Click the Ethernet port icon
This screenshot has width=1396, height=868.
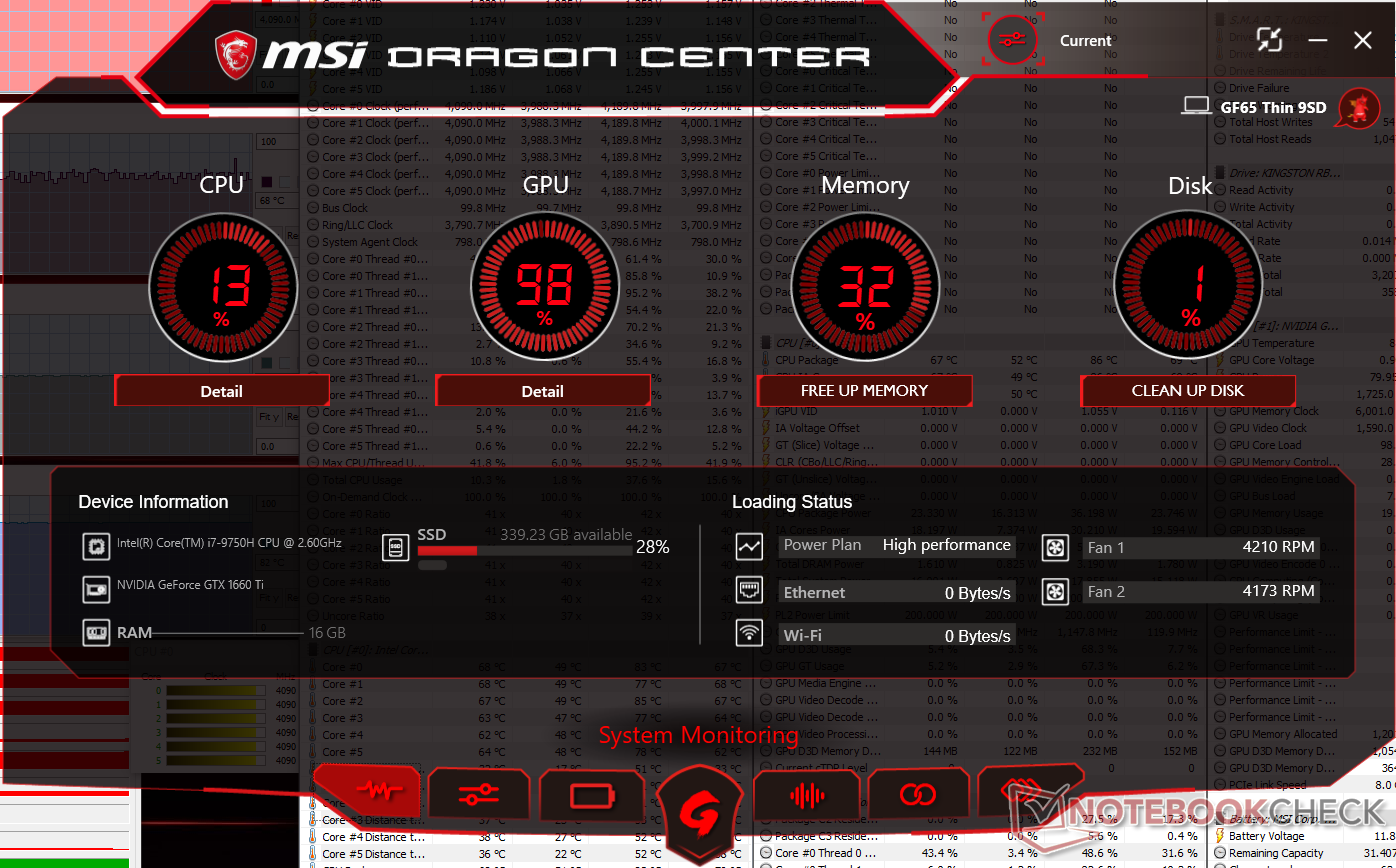749,590
